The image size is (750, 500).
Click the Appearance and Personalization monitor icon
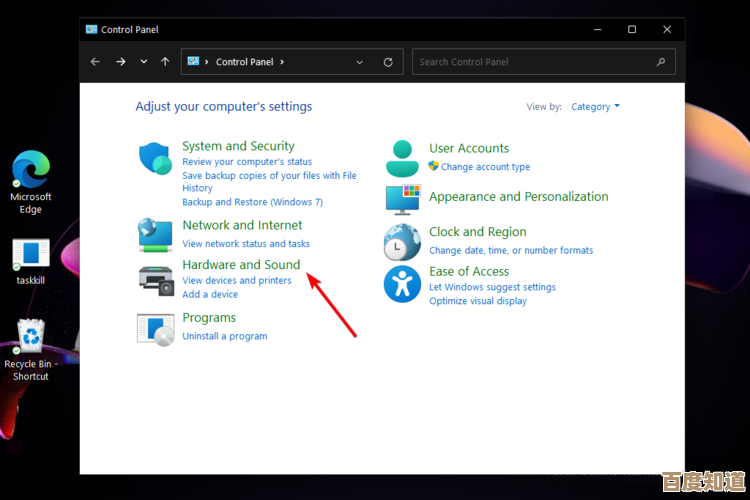[402, 198]
